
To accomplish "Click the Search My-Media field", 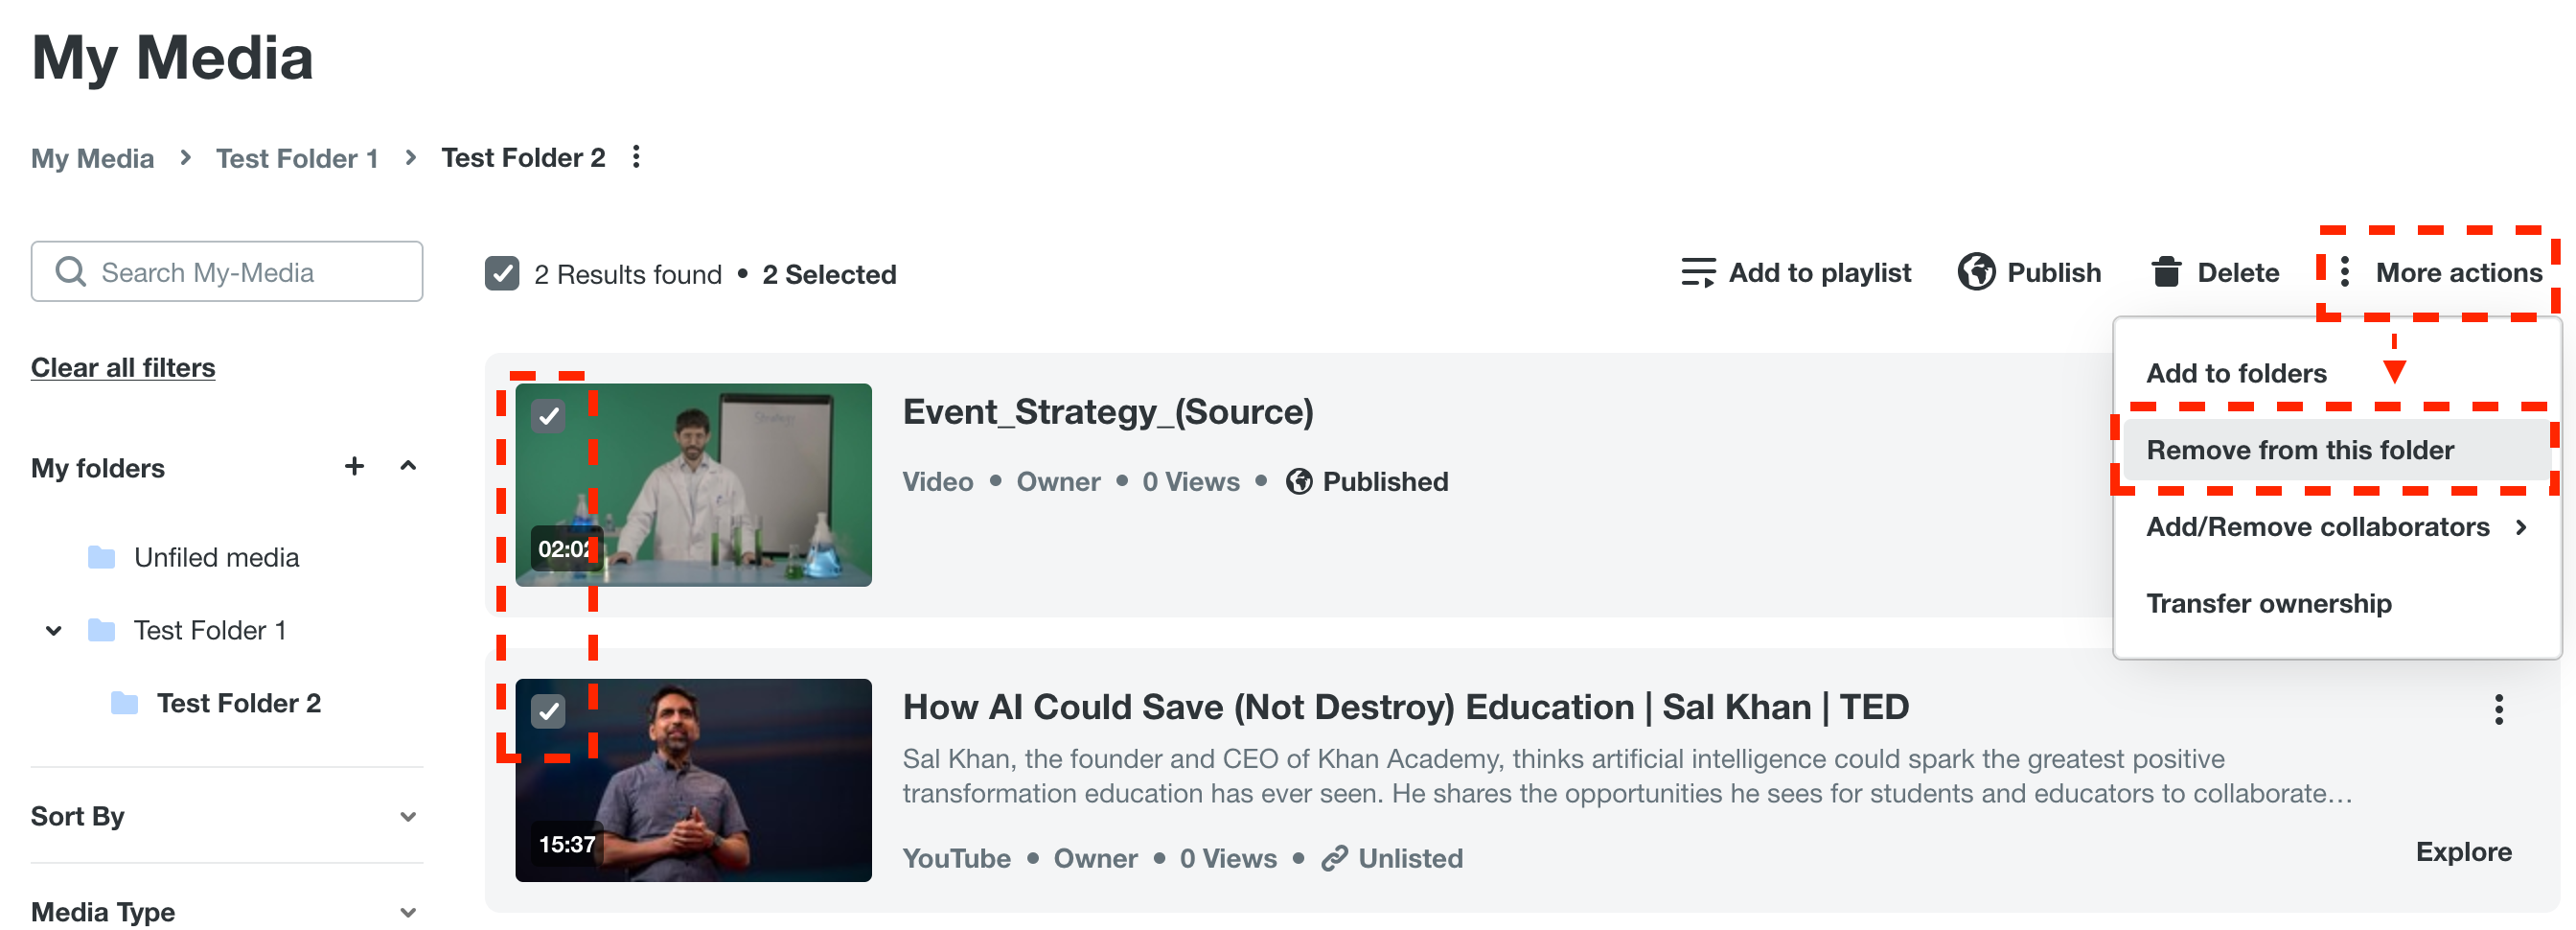I will pos(240,272).
